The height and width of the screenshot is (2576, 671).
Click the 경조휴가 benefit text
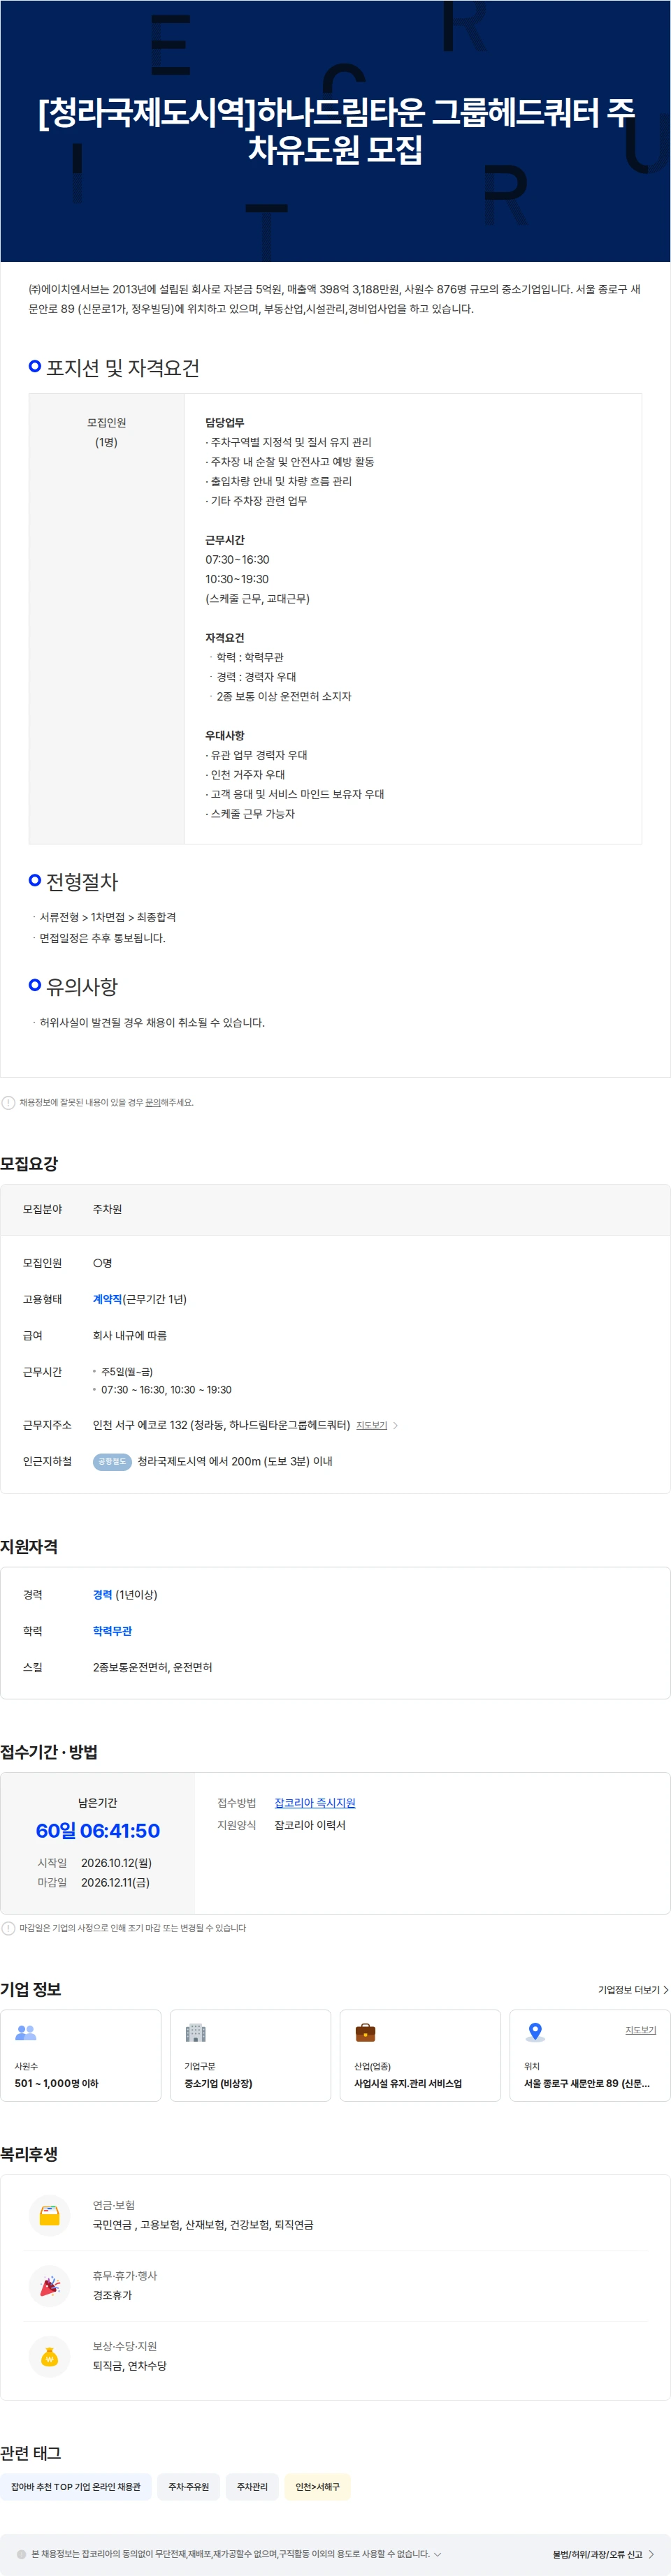point(112,2295)
